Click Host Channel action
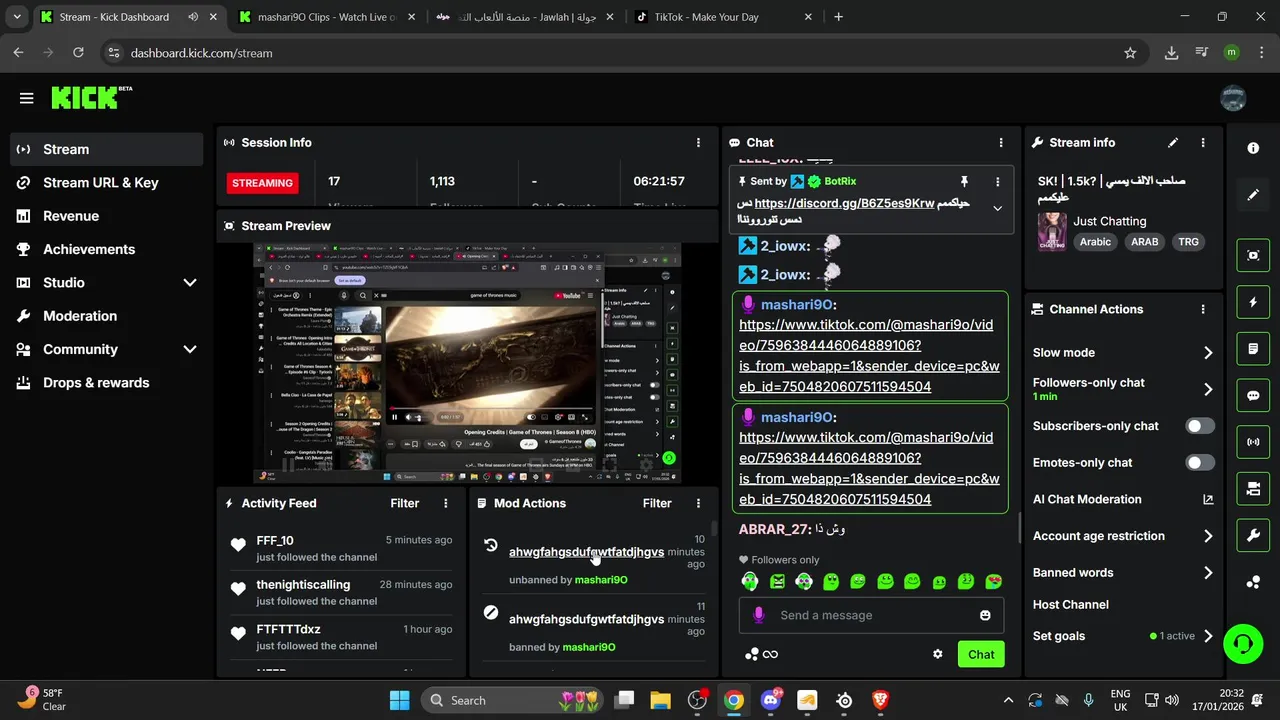The width and height of the screenshot is (1280, 720). pos(1070,605)
